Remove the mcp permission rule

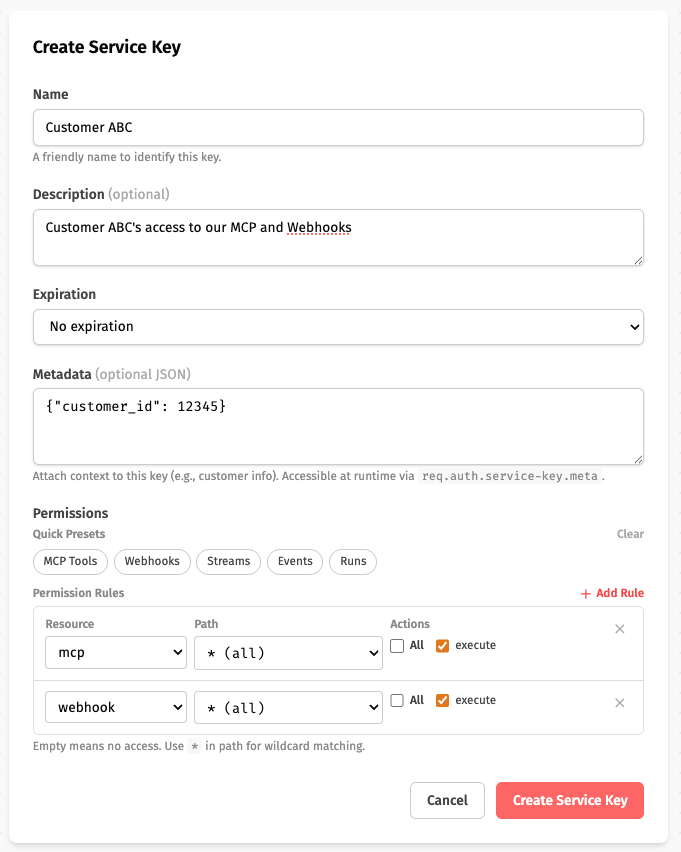coord(619,629)
